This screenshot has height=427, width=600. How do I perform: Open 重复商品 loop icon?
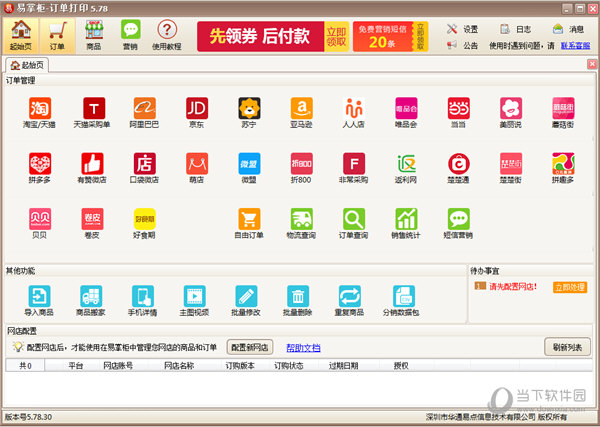point(350,296)
